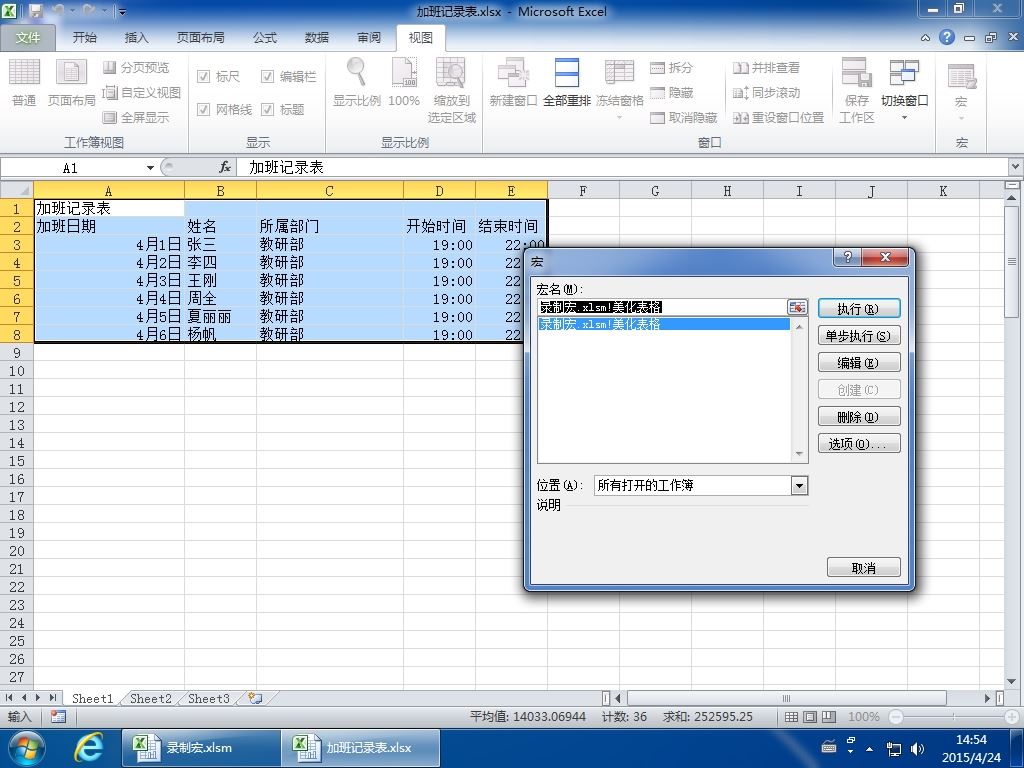Switch to Page Layout (页面布局) view icon
Viewport: 1024px width, 768px height.
(71, 82)
